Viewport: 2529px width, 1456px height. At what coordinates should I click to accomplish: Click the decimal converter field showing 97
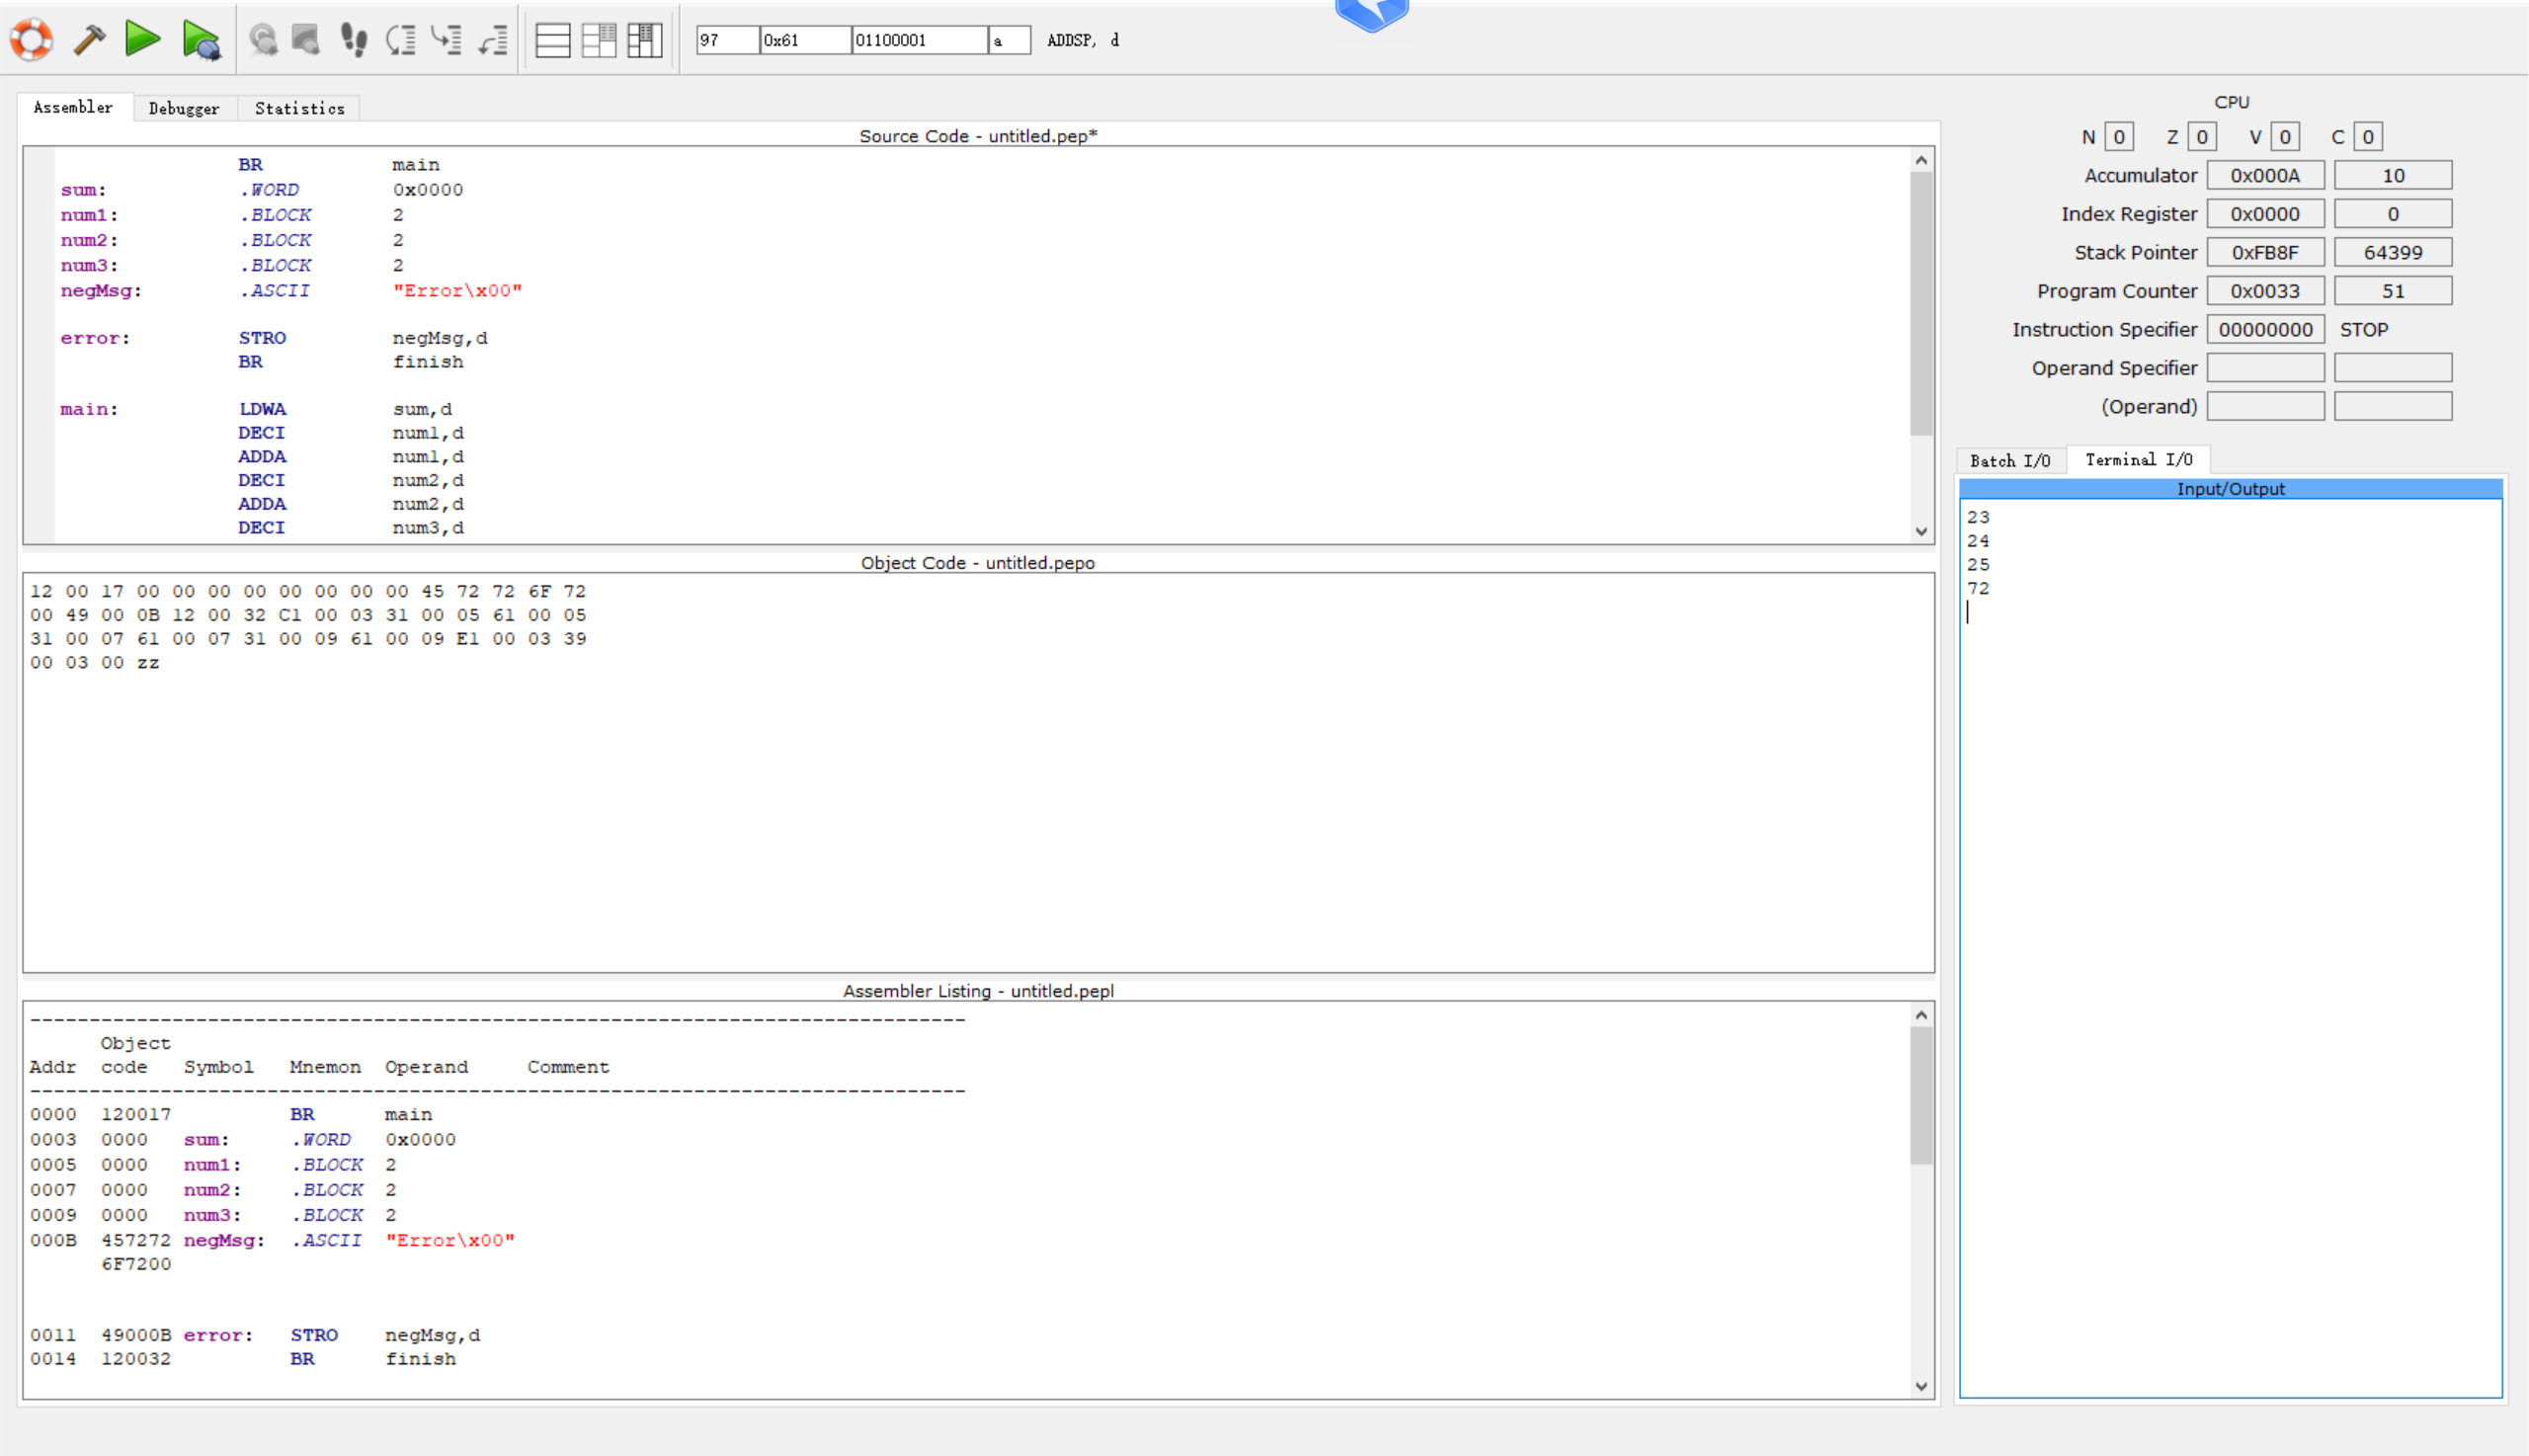pyautogui.click(x=726, y=40)
